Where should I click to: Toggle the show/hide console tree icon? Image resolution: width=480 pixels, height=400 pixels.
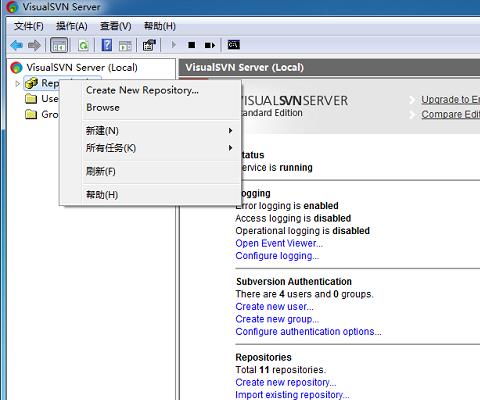pyautogui.click(x=59, y=45)
